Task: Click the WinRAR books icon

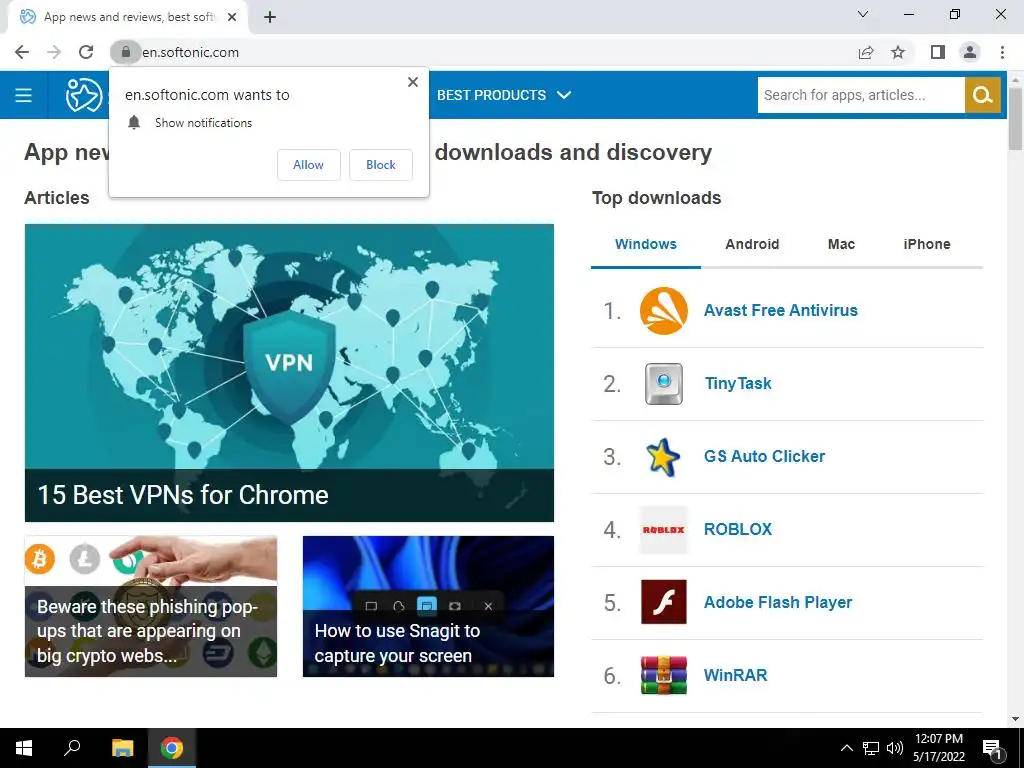Action: pyautogui.click(x=664, y=675)
